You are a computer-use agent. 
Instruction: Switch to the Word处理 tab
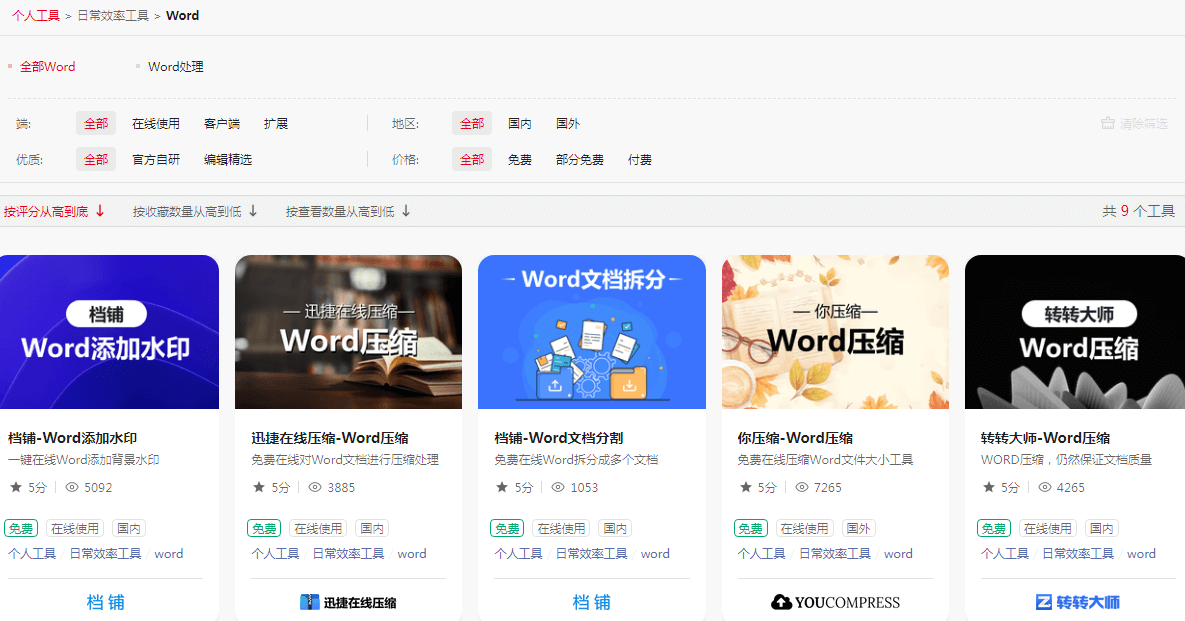tap(174, 66)
